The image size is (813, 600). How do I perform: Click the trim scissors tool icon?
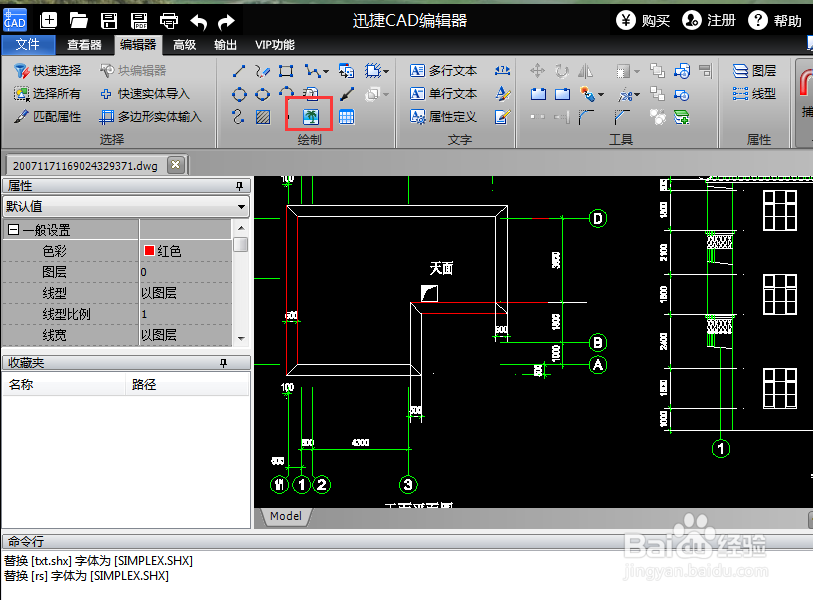[624, 94]
